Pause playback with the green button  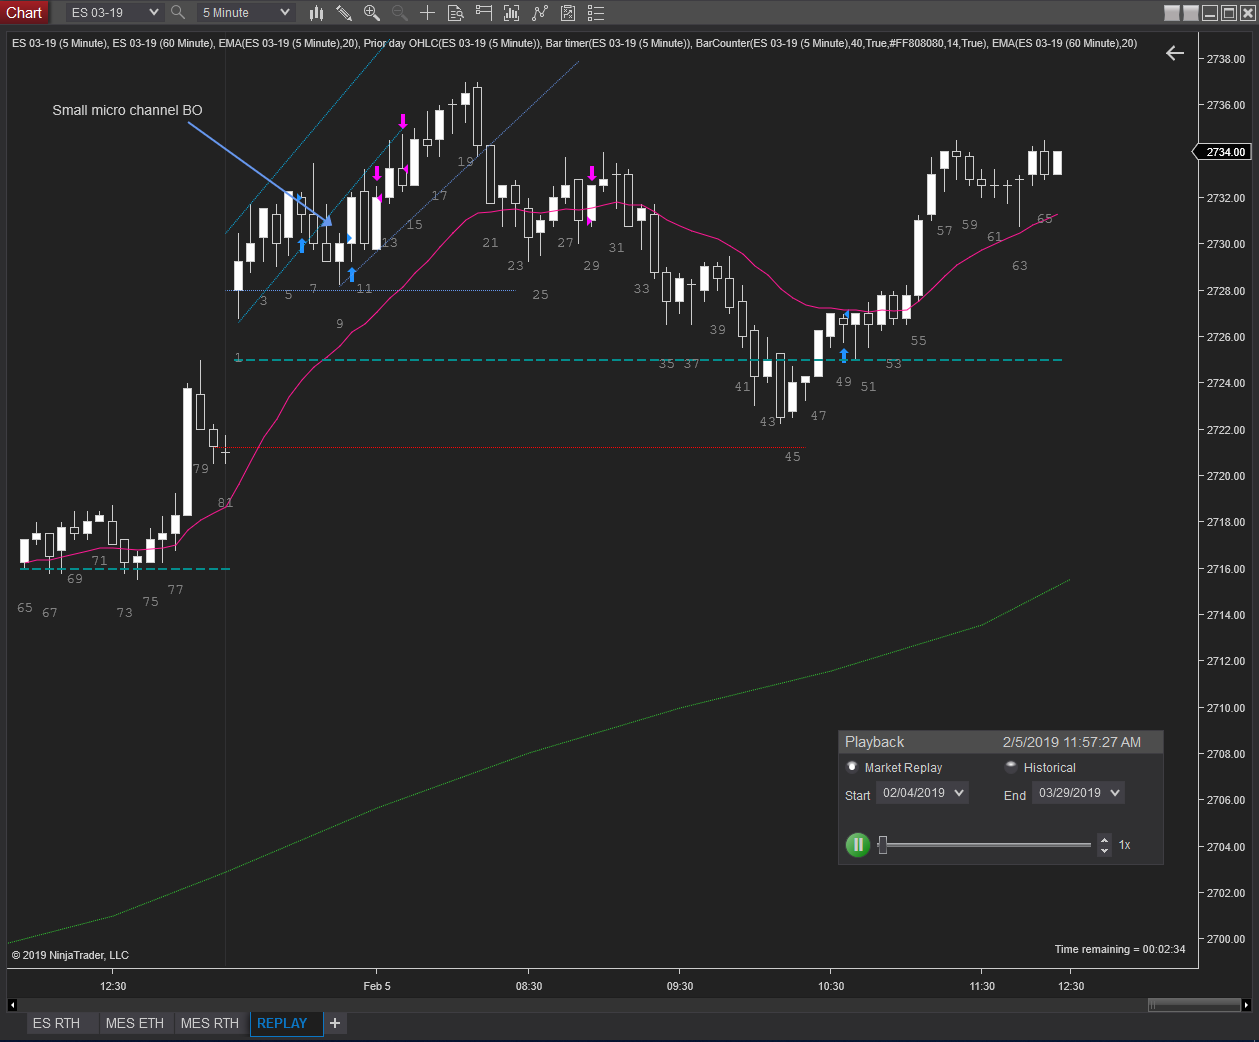coord(858,845)
